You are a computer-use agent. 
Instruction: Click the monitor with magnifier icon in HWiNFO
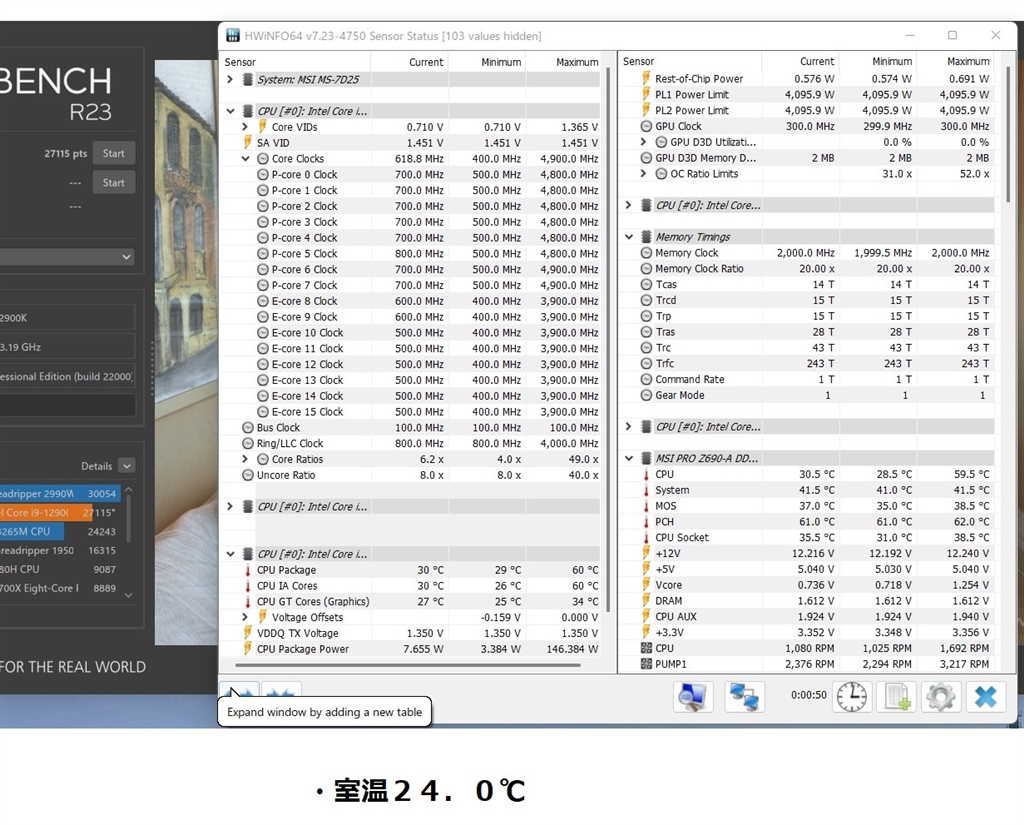click(x=693, y=696)
